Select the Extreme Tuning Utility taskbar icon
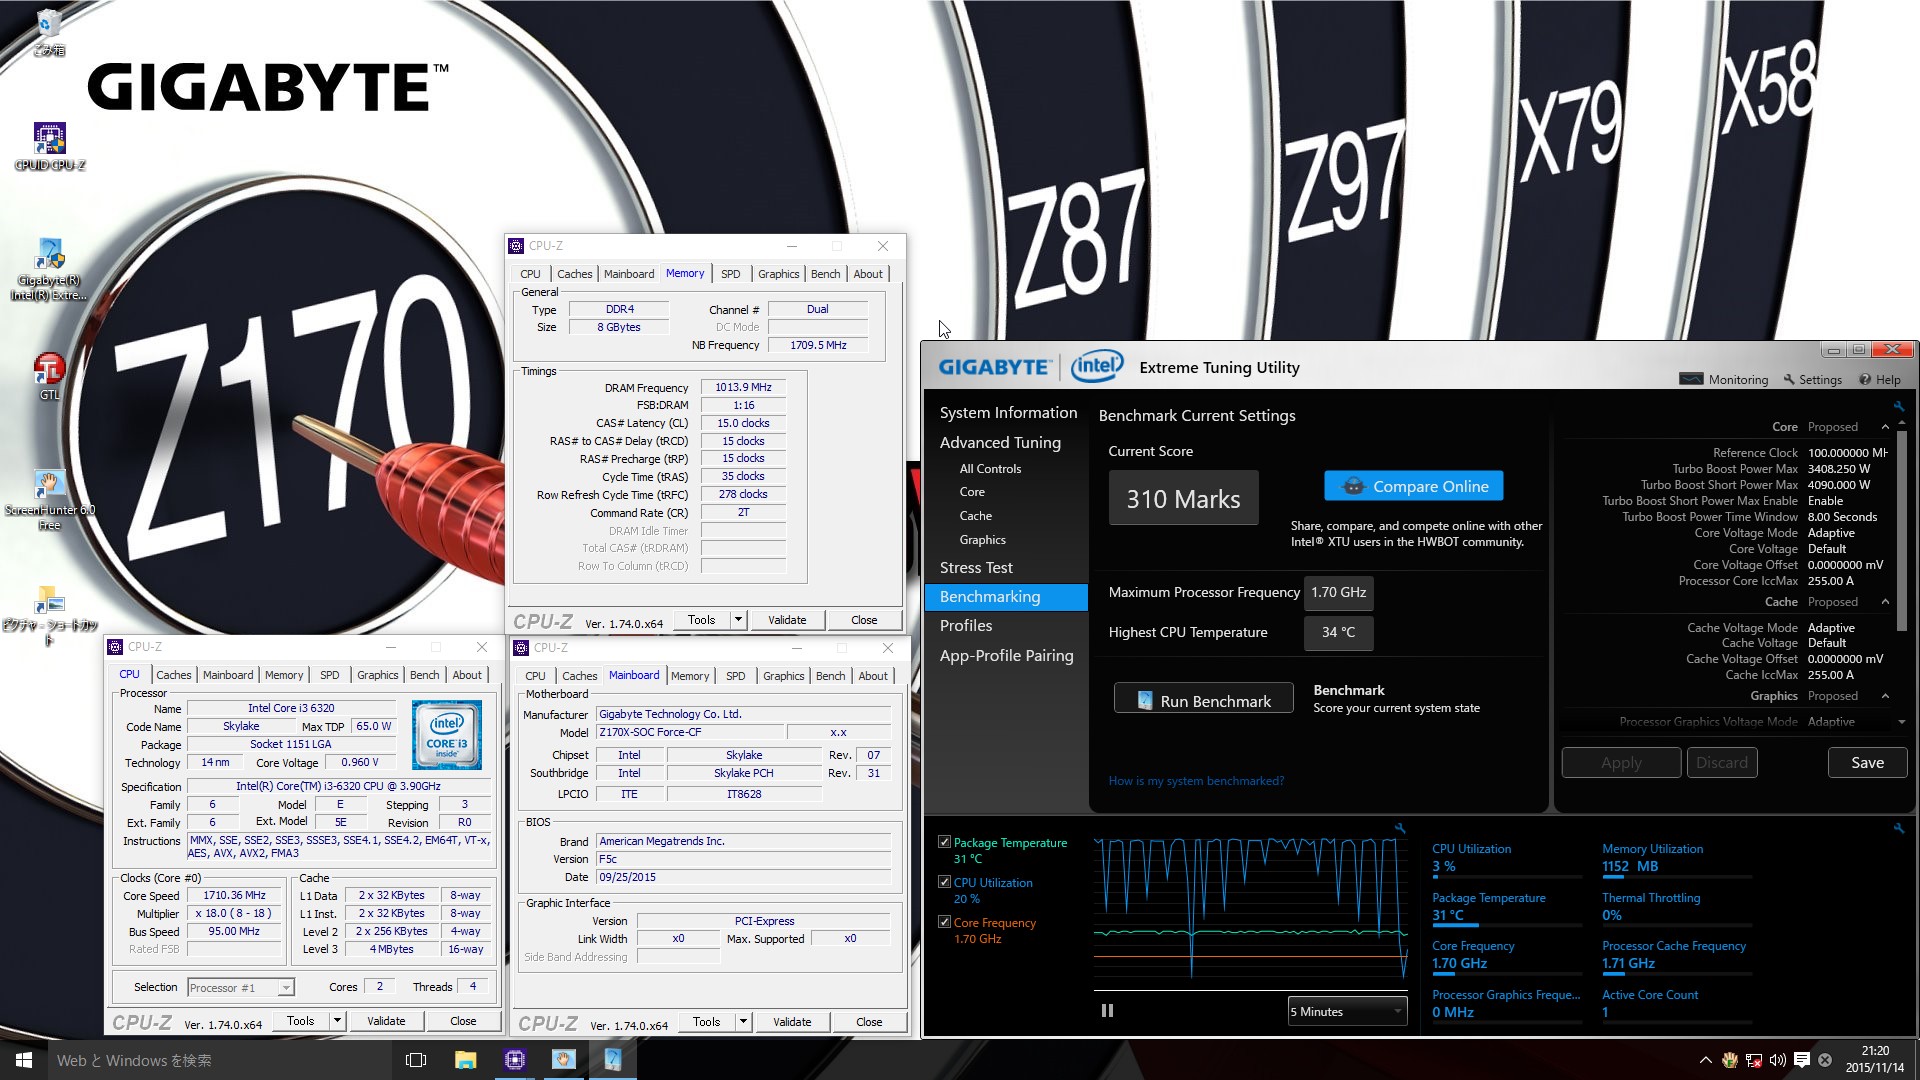This screenshot has width=1920, height=1080. tap(613, 1060)
